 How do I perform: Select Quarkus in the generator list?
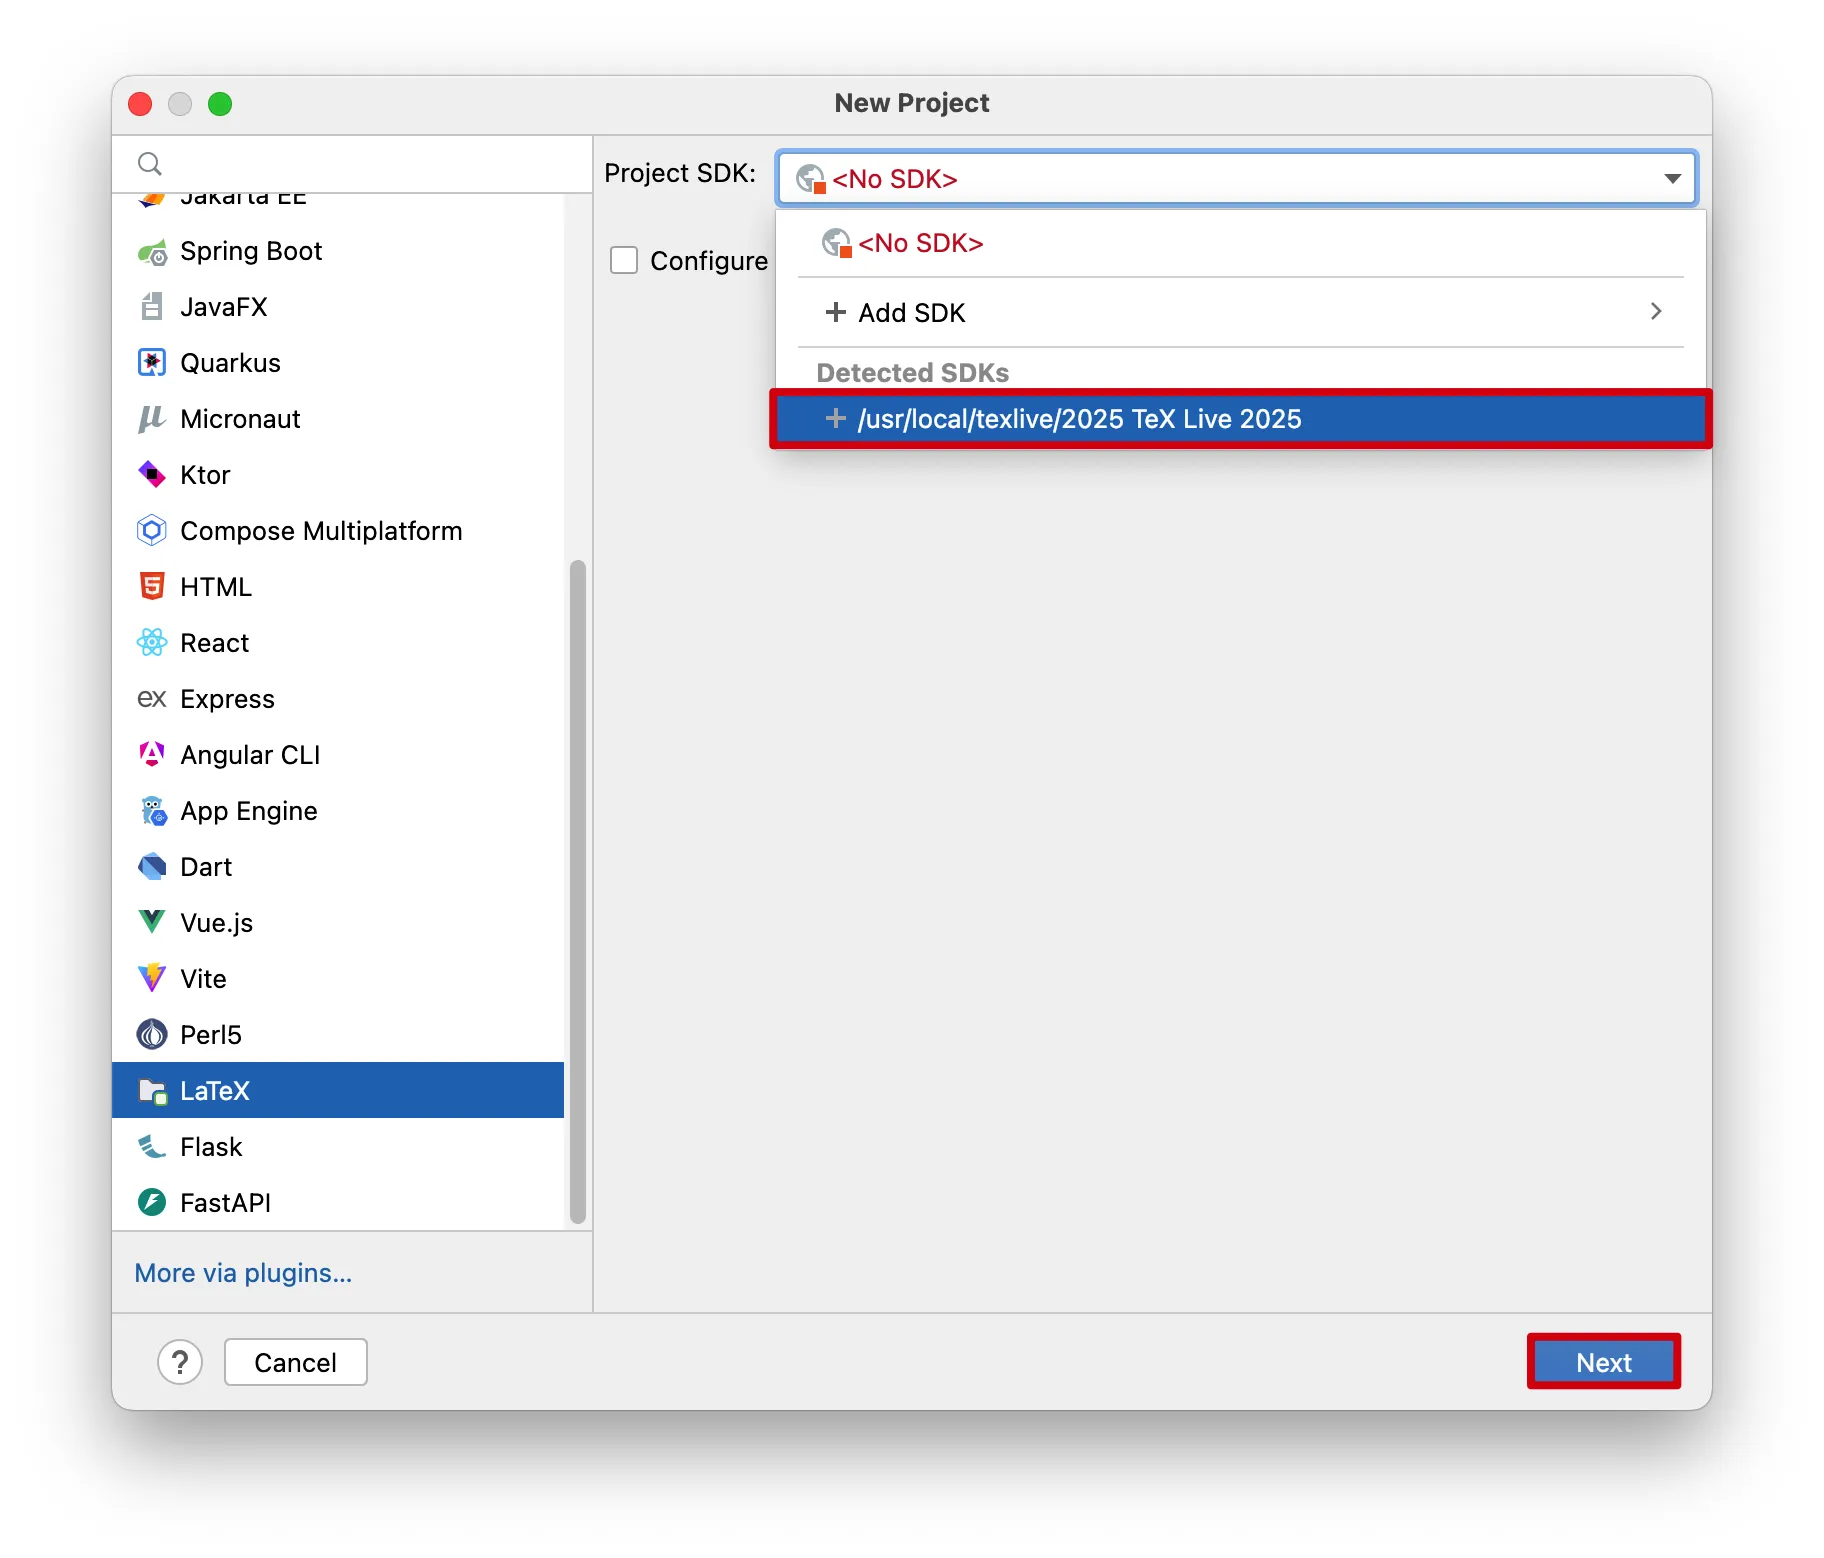(x=338, y=363)
